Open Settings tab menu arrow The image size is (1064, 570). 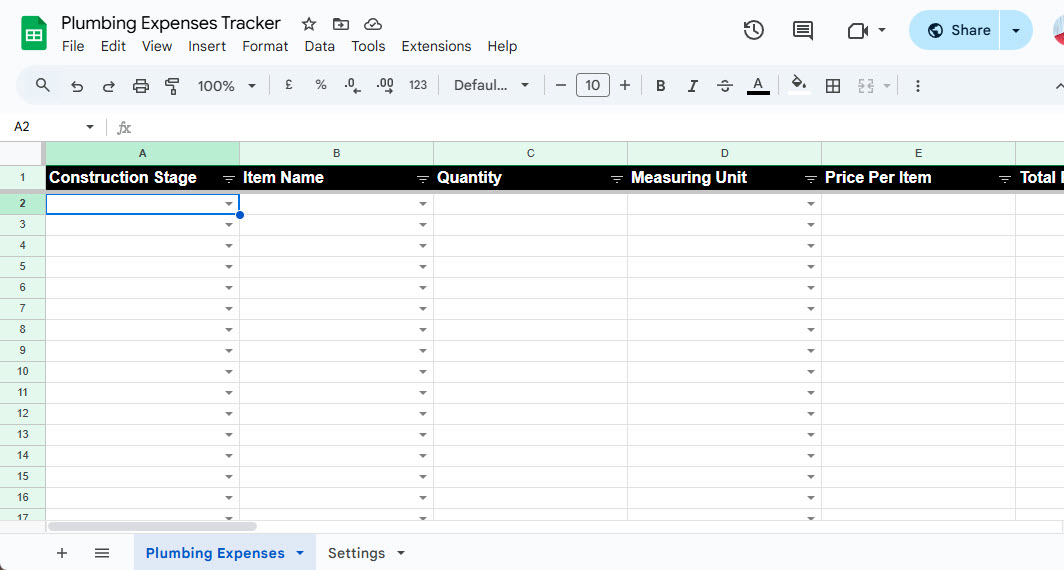[401, 553]
